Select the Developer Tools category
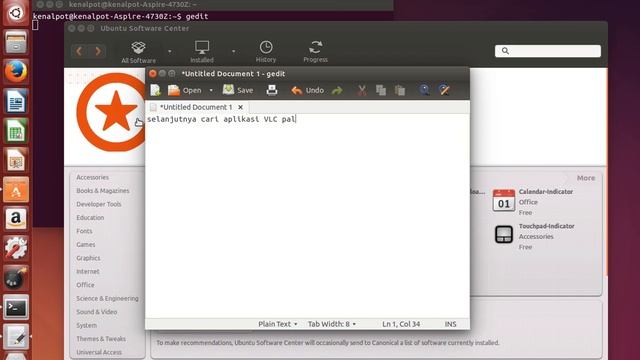640x360 pixels. 99,204
